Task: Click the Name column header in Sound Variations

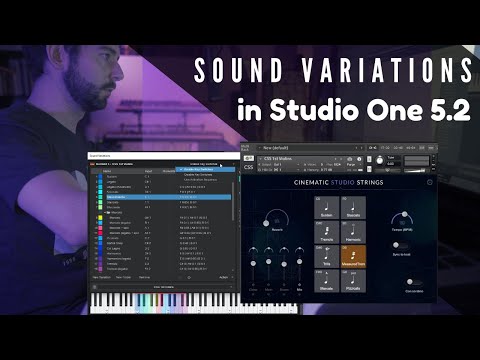Action: click(107, 171)
